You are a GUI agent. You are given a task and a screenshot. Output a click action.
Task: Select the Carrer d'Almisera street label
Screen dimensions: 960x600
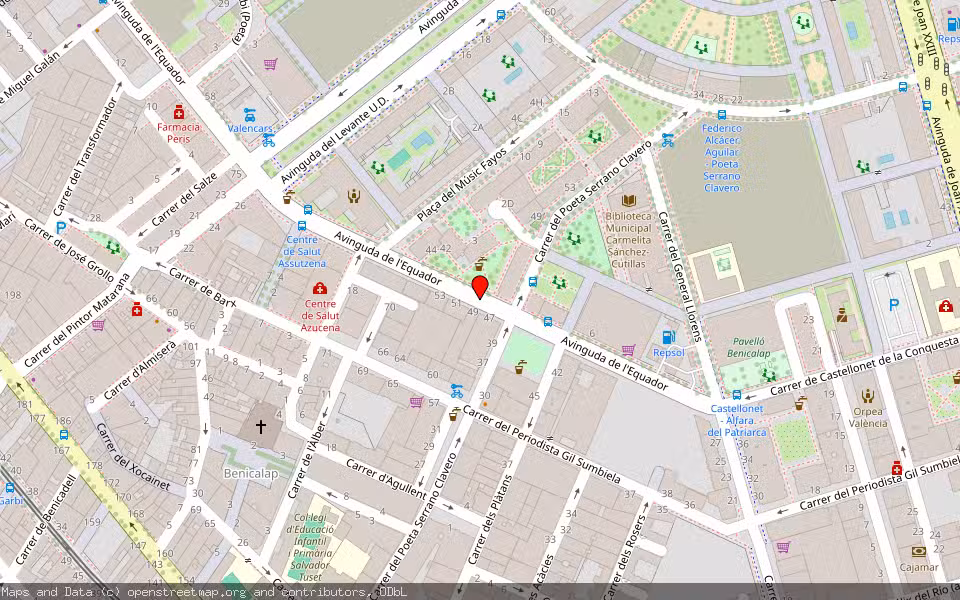pyautogui.click(x=140, y=370)
